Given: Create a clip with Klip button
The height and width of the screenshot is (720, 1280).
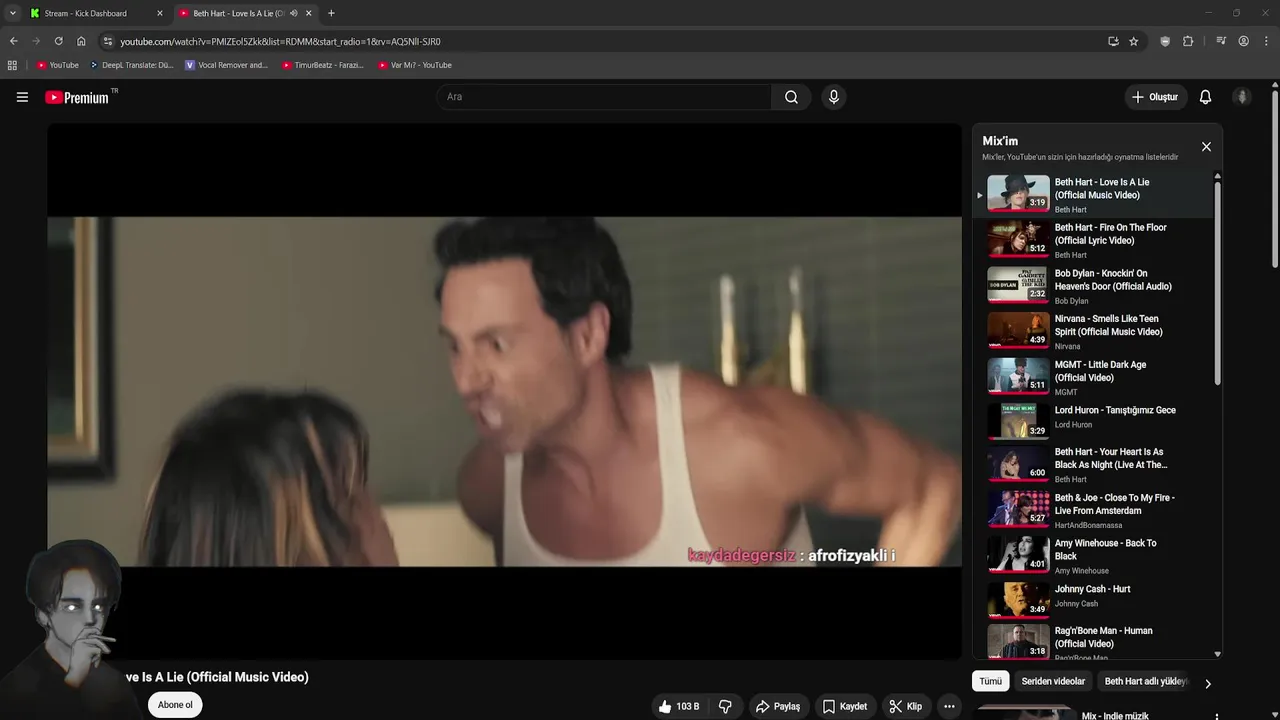Looking at the screenshot, I should 906,706.
